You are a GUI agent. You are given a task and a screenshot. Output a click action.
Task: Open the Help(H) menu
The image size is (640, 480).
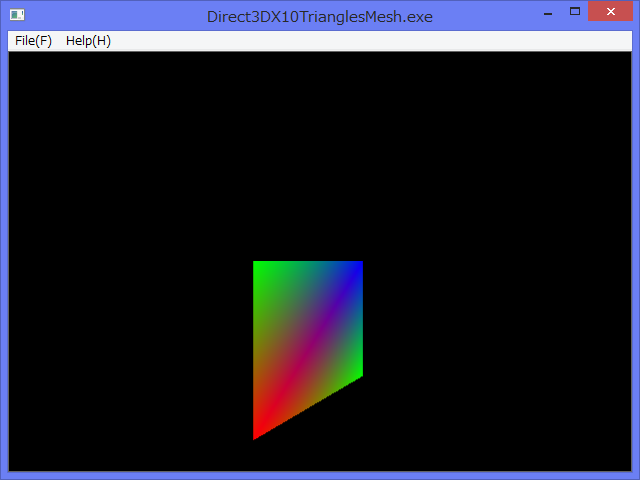[x=88, y=41]
